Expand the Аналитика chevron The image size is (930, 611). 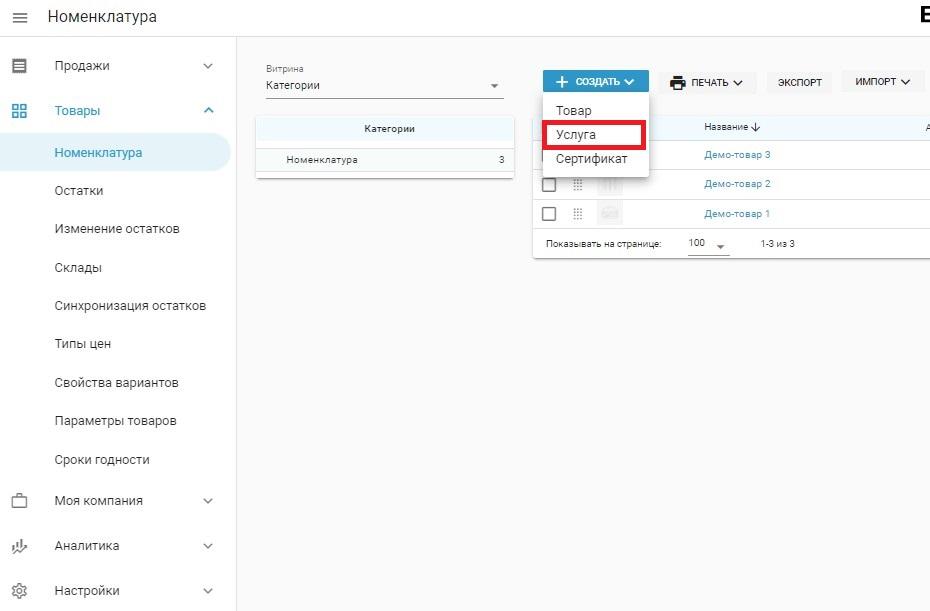208,546
